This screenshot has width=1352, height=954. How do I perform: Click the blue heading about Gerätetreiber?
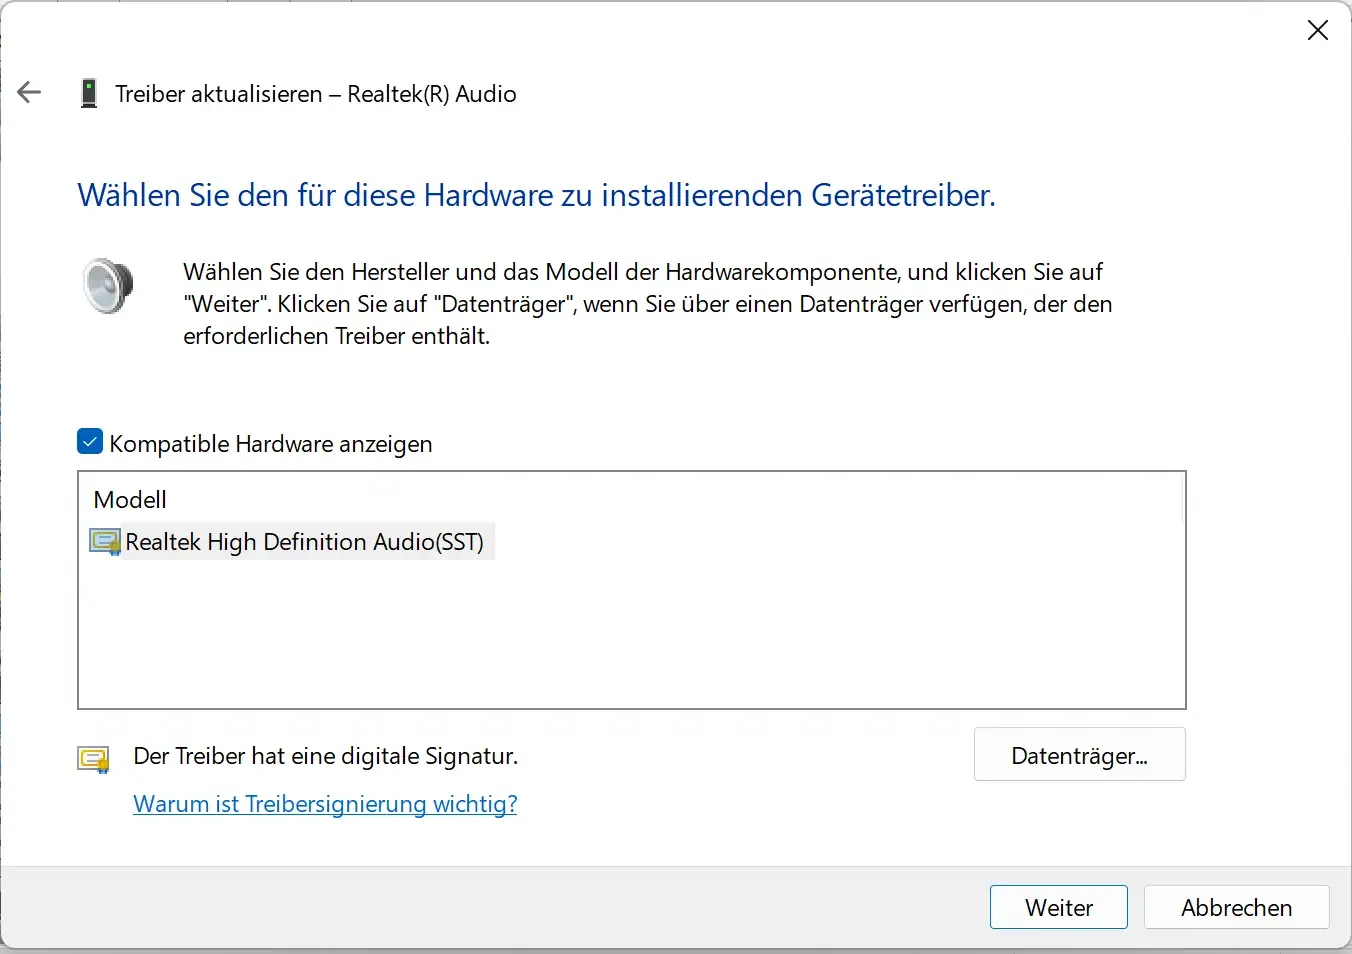[x=536, y=195]
